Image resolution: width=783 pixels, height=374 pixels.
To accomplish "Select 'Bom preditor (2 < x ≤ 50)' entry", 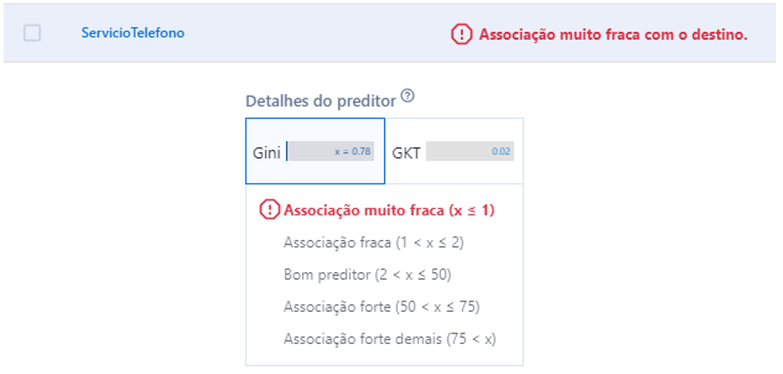I will 367,275.
